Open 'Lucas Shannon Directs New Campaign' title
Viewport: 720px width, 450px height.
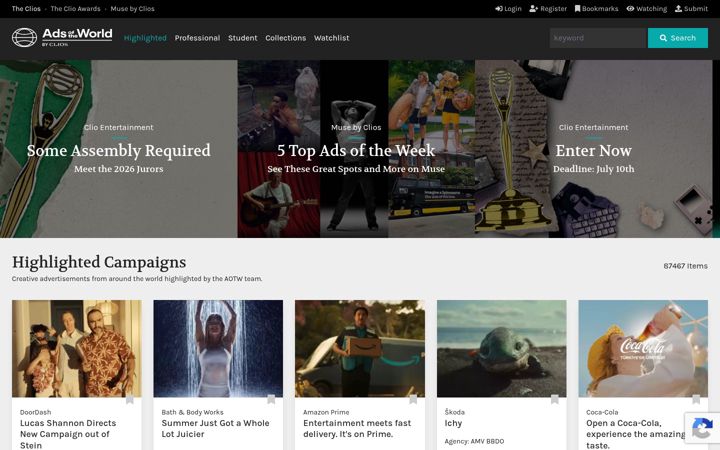click(x=68, y=434)
